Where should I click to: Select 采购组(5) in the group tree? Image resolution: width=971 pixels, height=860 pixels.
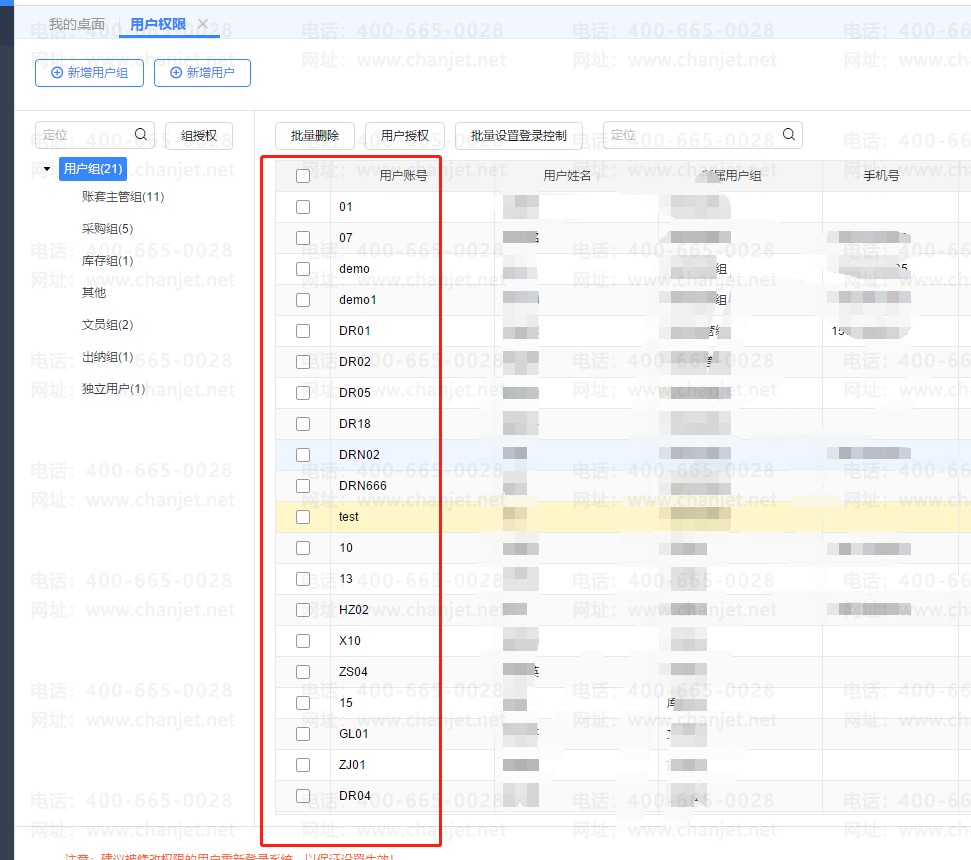[x=107, y=229]
